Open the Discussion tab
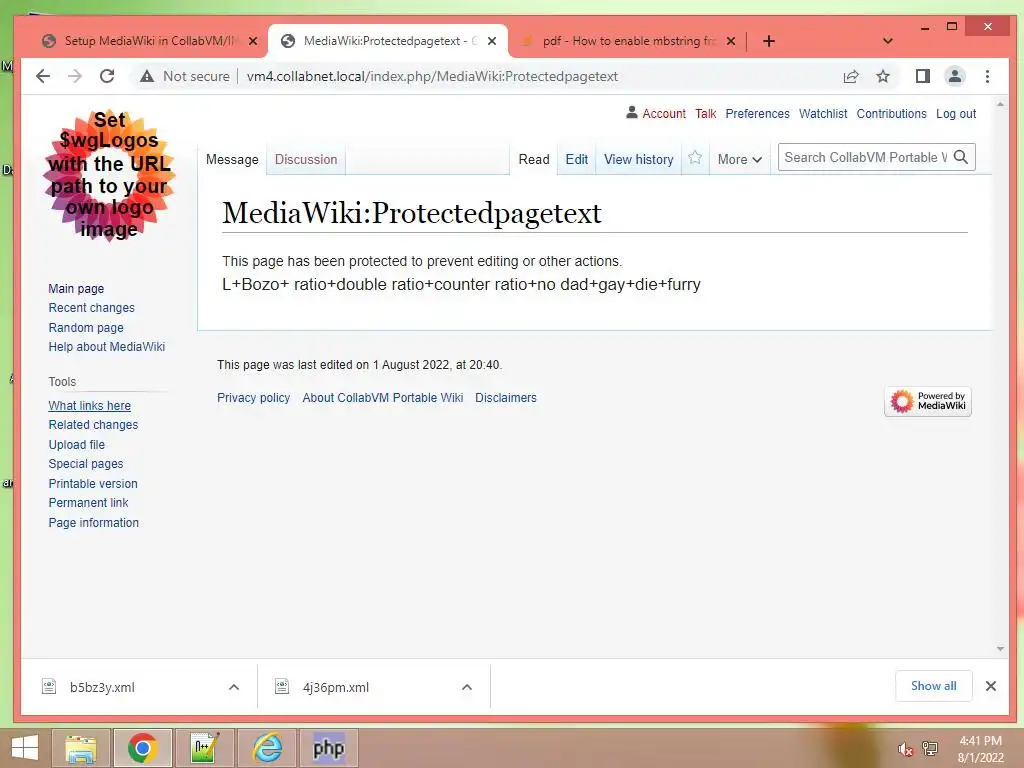This screenshot has height=768, width=1024. click(x=306, y=159)
